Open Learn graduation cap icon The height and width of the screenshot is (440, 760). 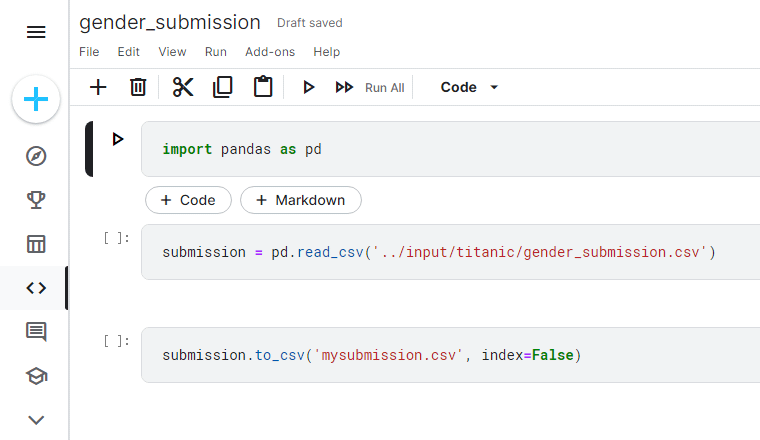[x=36, y=376]
